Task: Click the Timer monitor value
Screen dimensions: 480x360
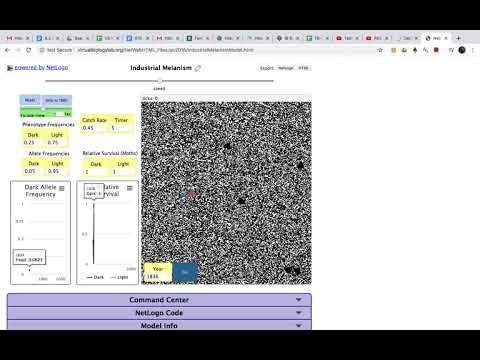Action: [121, 128]
